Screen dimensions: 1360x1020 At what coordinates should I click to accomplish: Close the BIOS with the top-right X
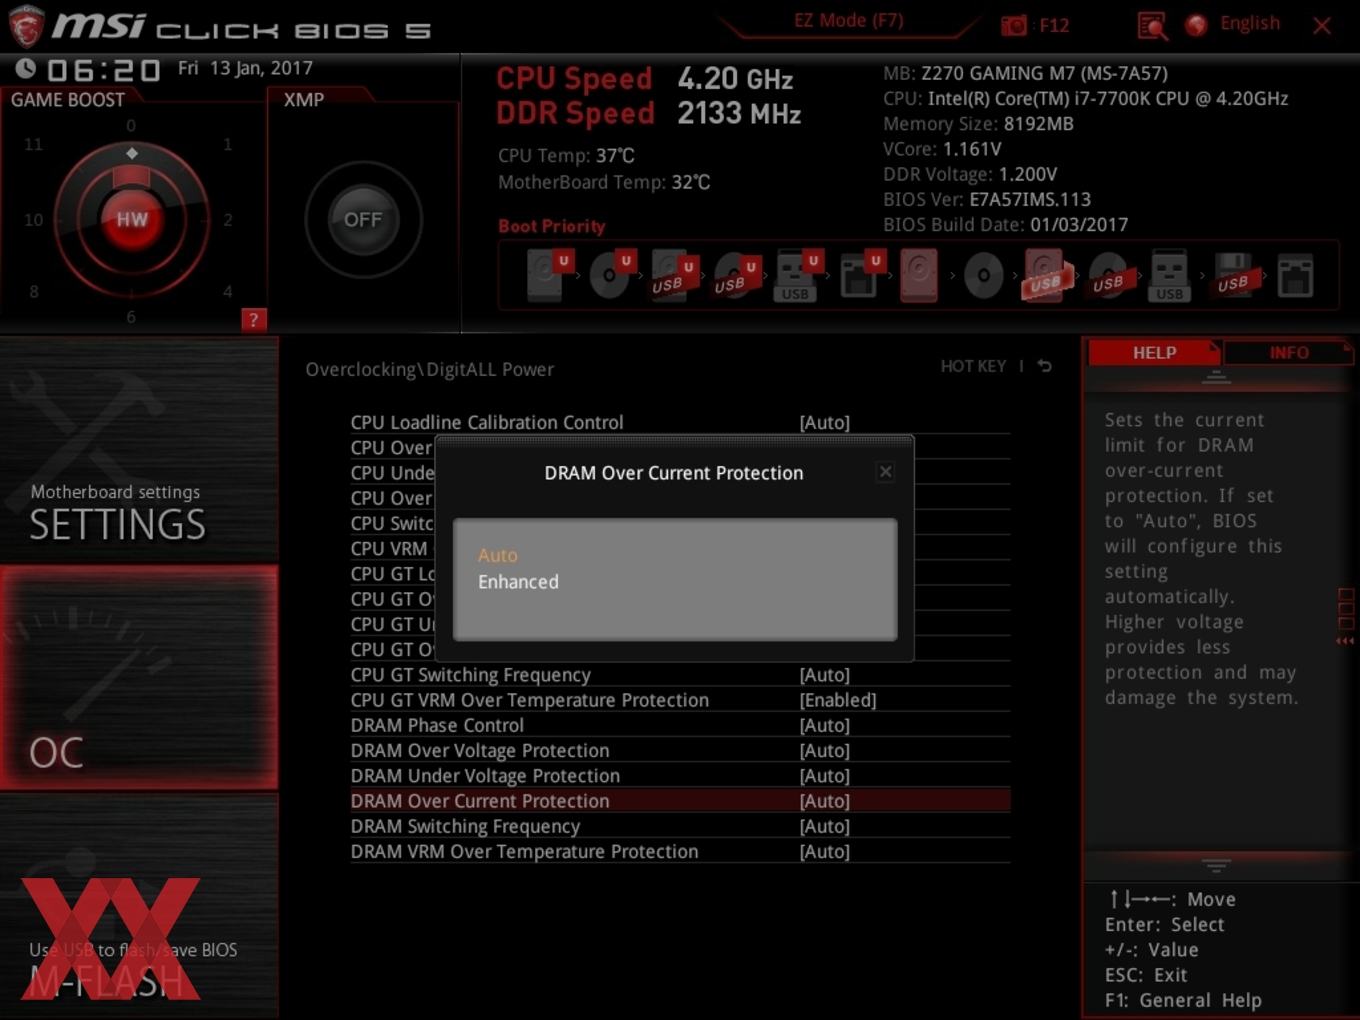[1322, 26]
